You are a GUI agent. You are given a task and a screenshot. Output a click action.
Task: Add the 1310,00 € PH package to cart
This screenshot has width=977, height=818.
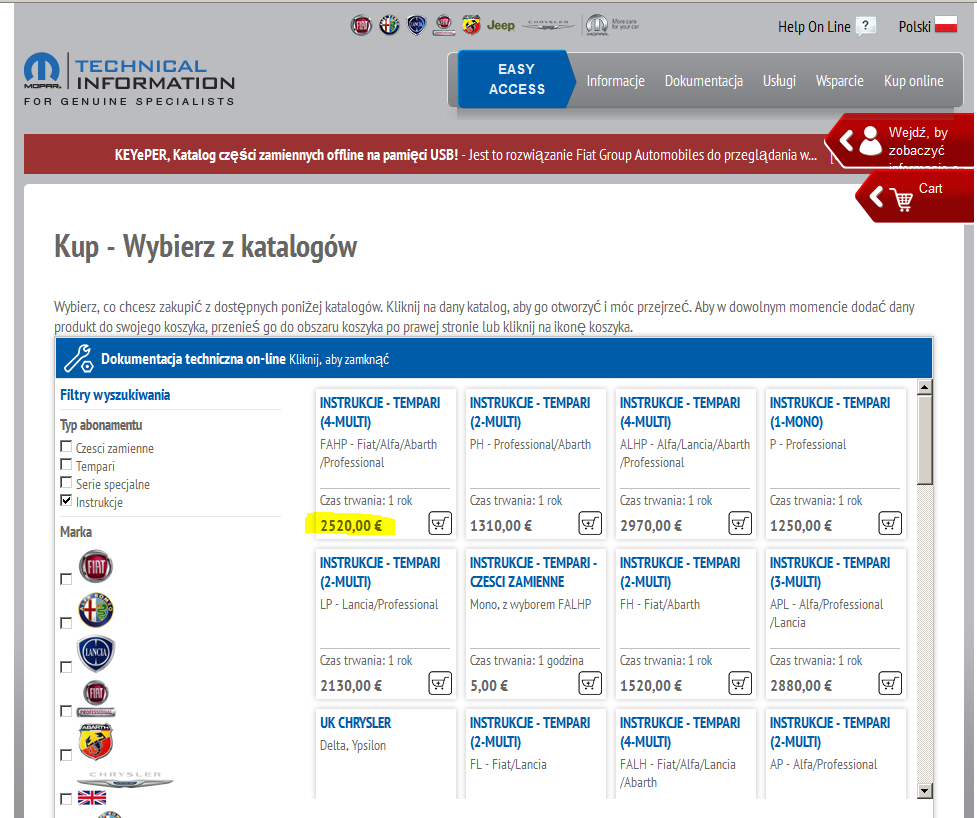point(590,523)
